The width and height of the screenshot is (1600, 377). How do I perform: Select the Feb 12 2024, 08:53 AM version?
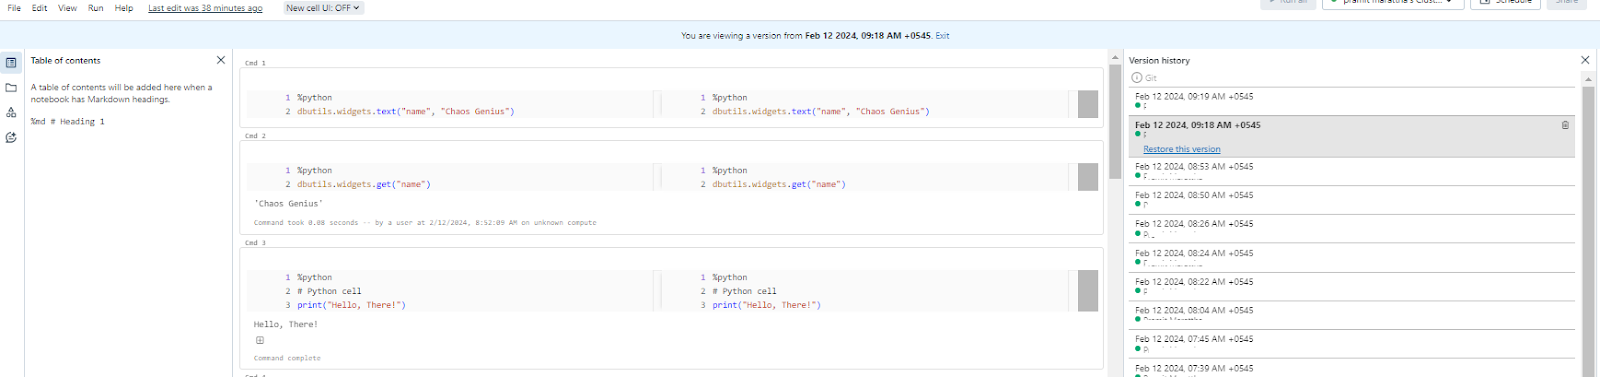coord(1353,170)
